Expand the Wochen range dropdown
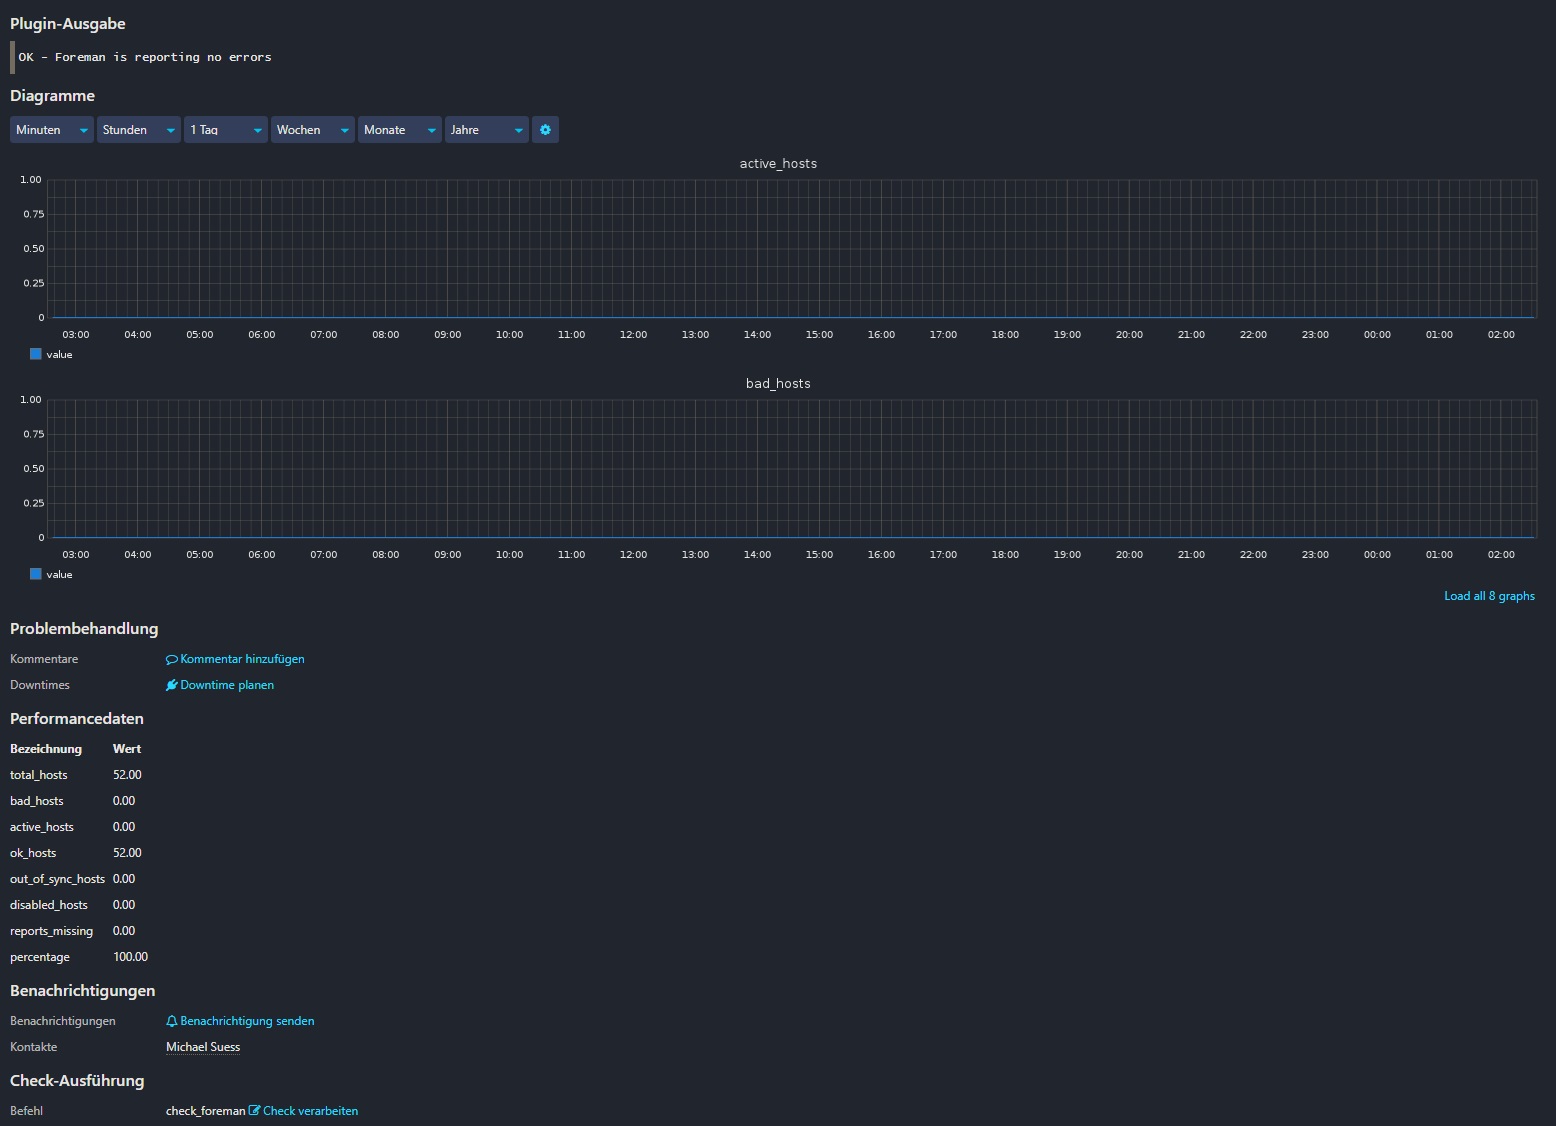This screenshot has width=1556, height=1126. (x=312, y=130)
